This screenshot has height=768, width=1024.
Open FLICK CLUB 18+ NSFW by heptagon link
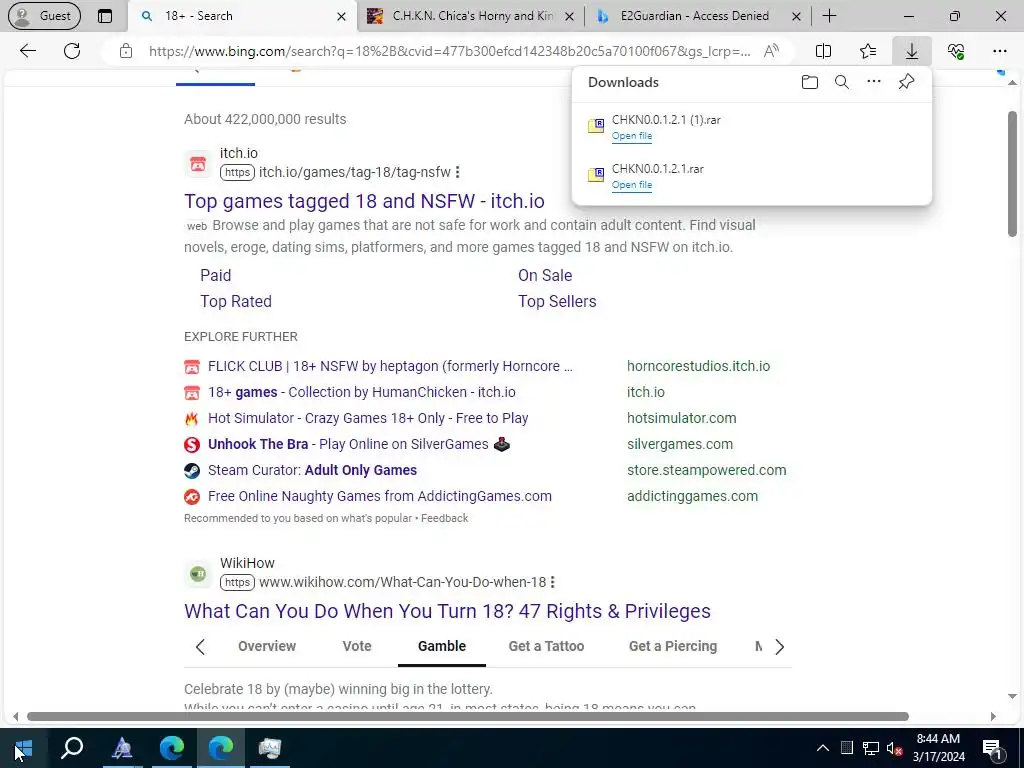pyautogui.click(x=390, y=366)
